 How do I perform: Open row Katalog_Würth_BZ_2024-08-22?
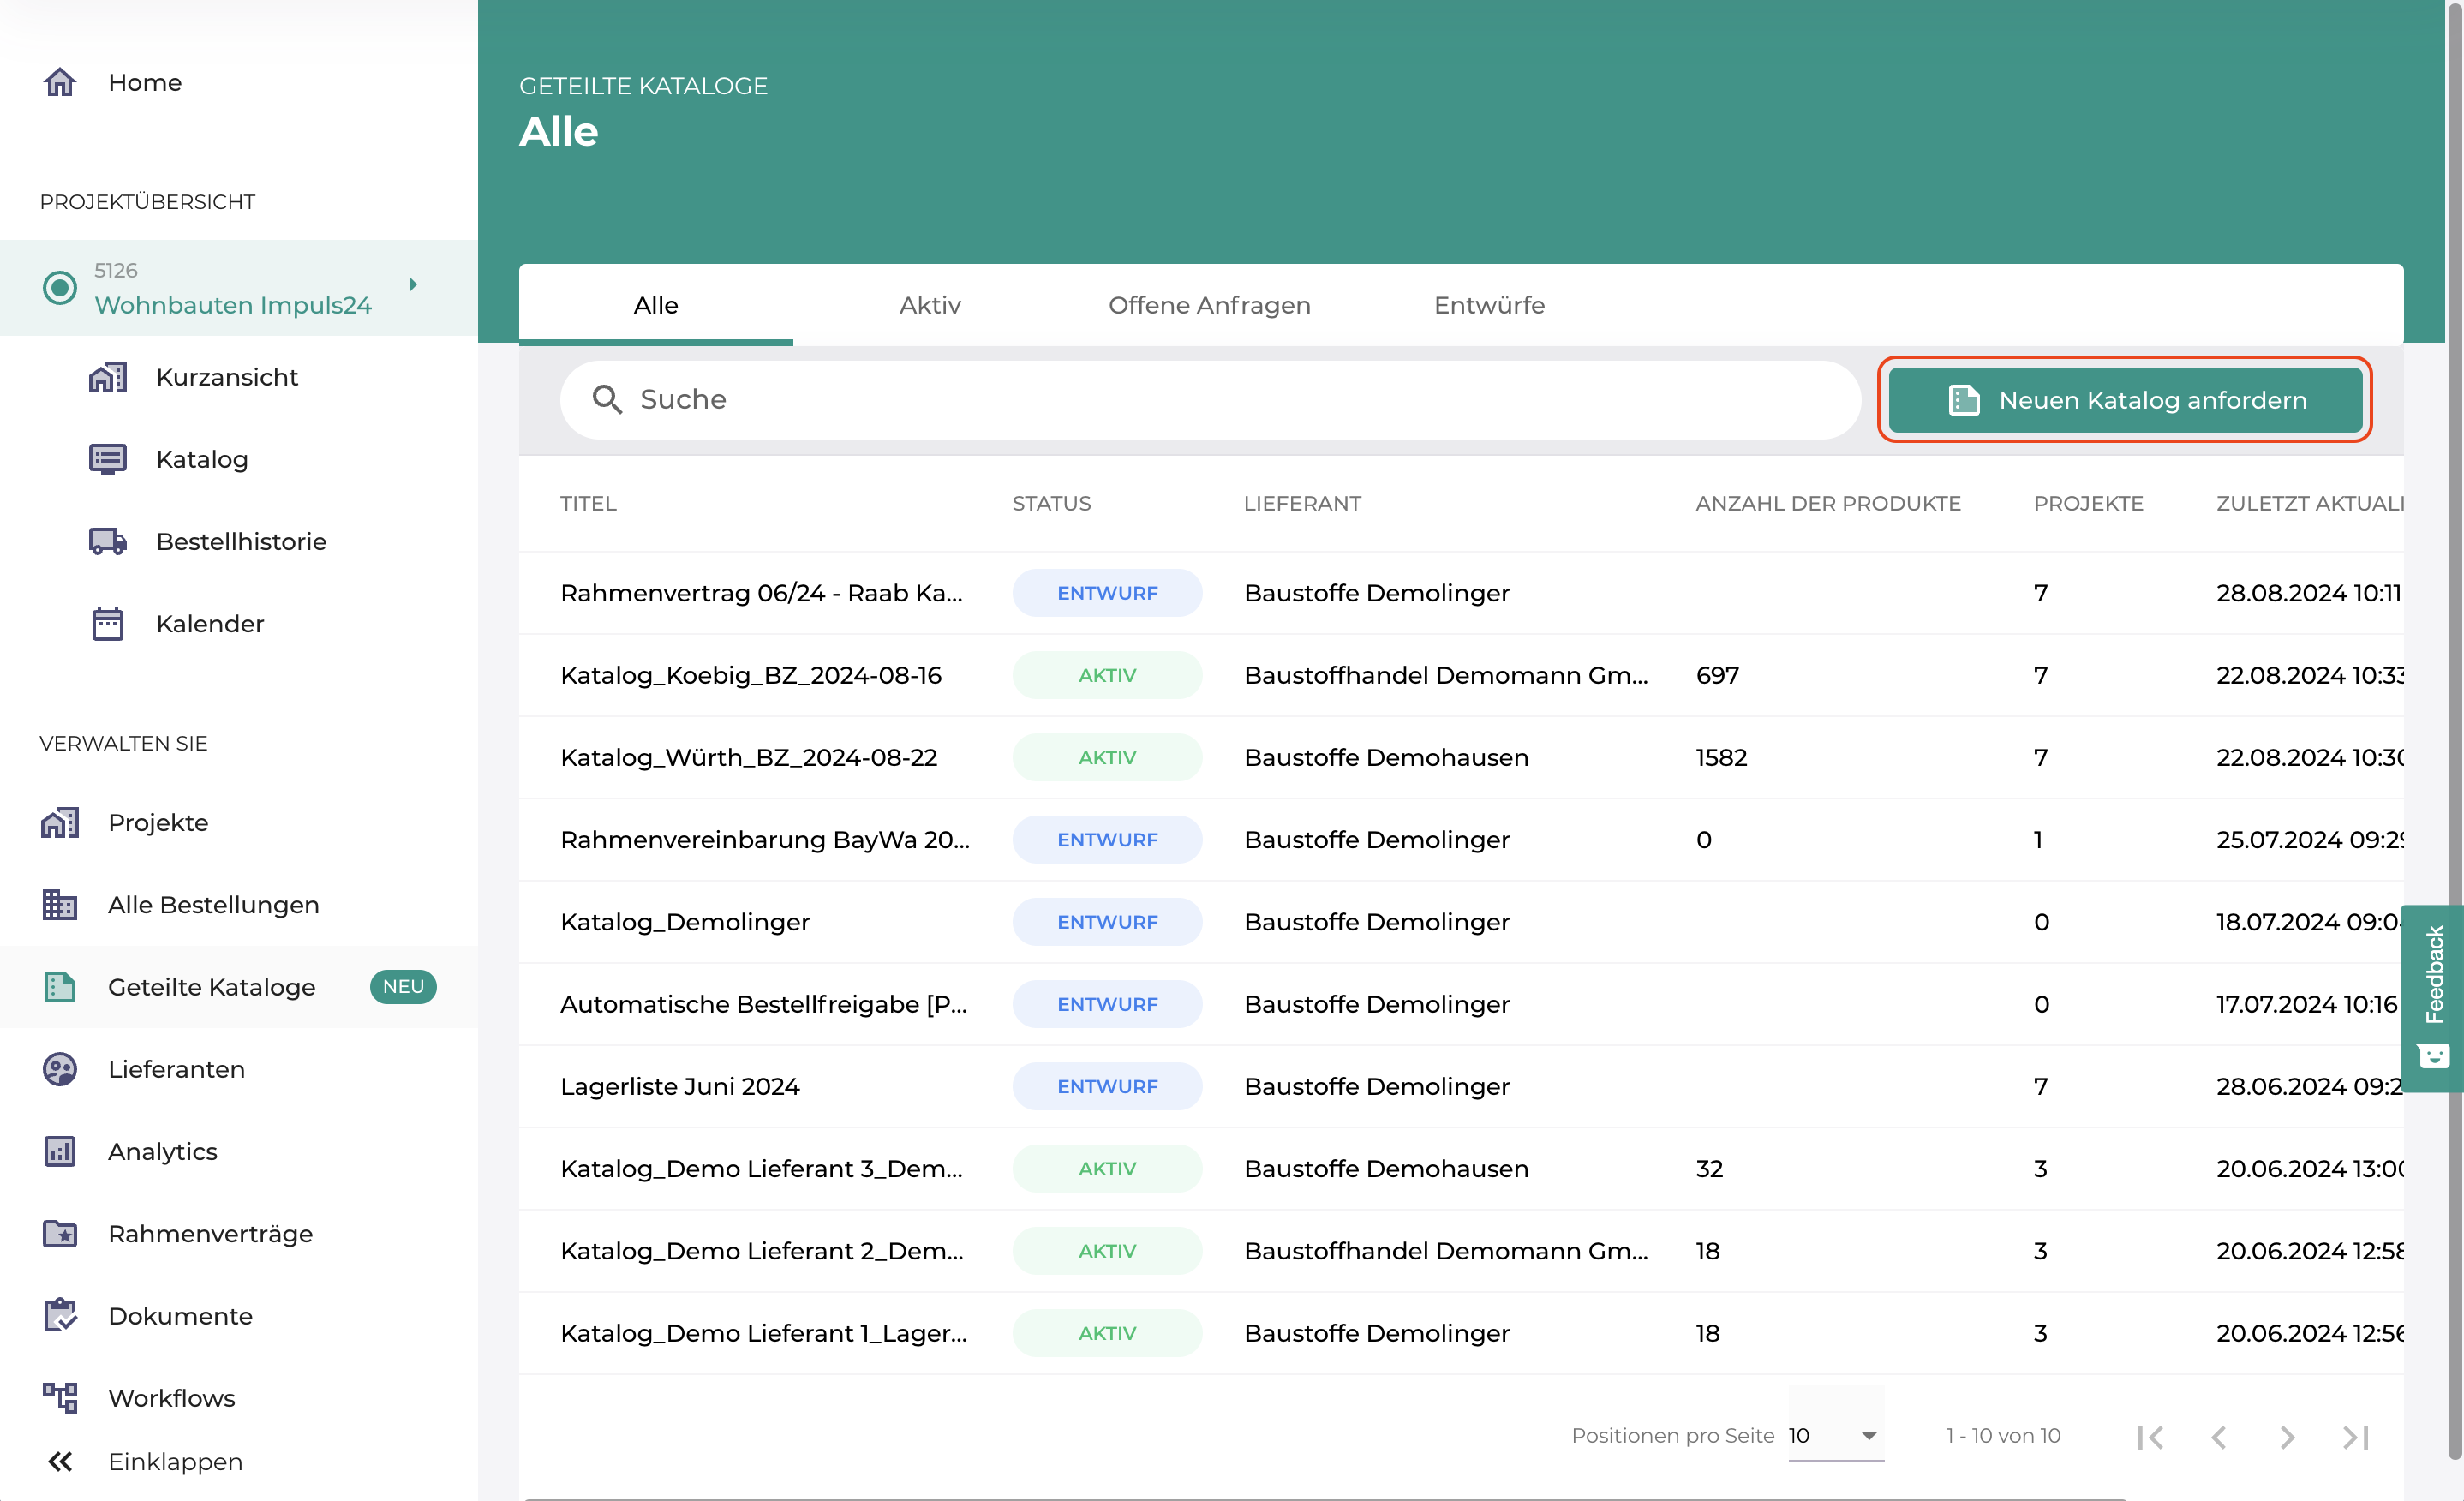(x=1461, y=757)
